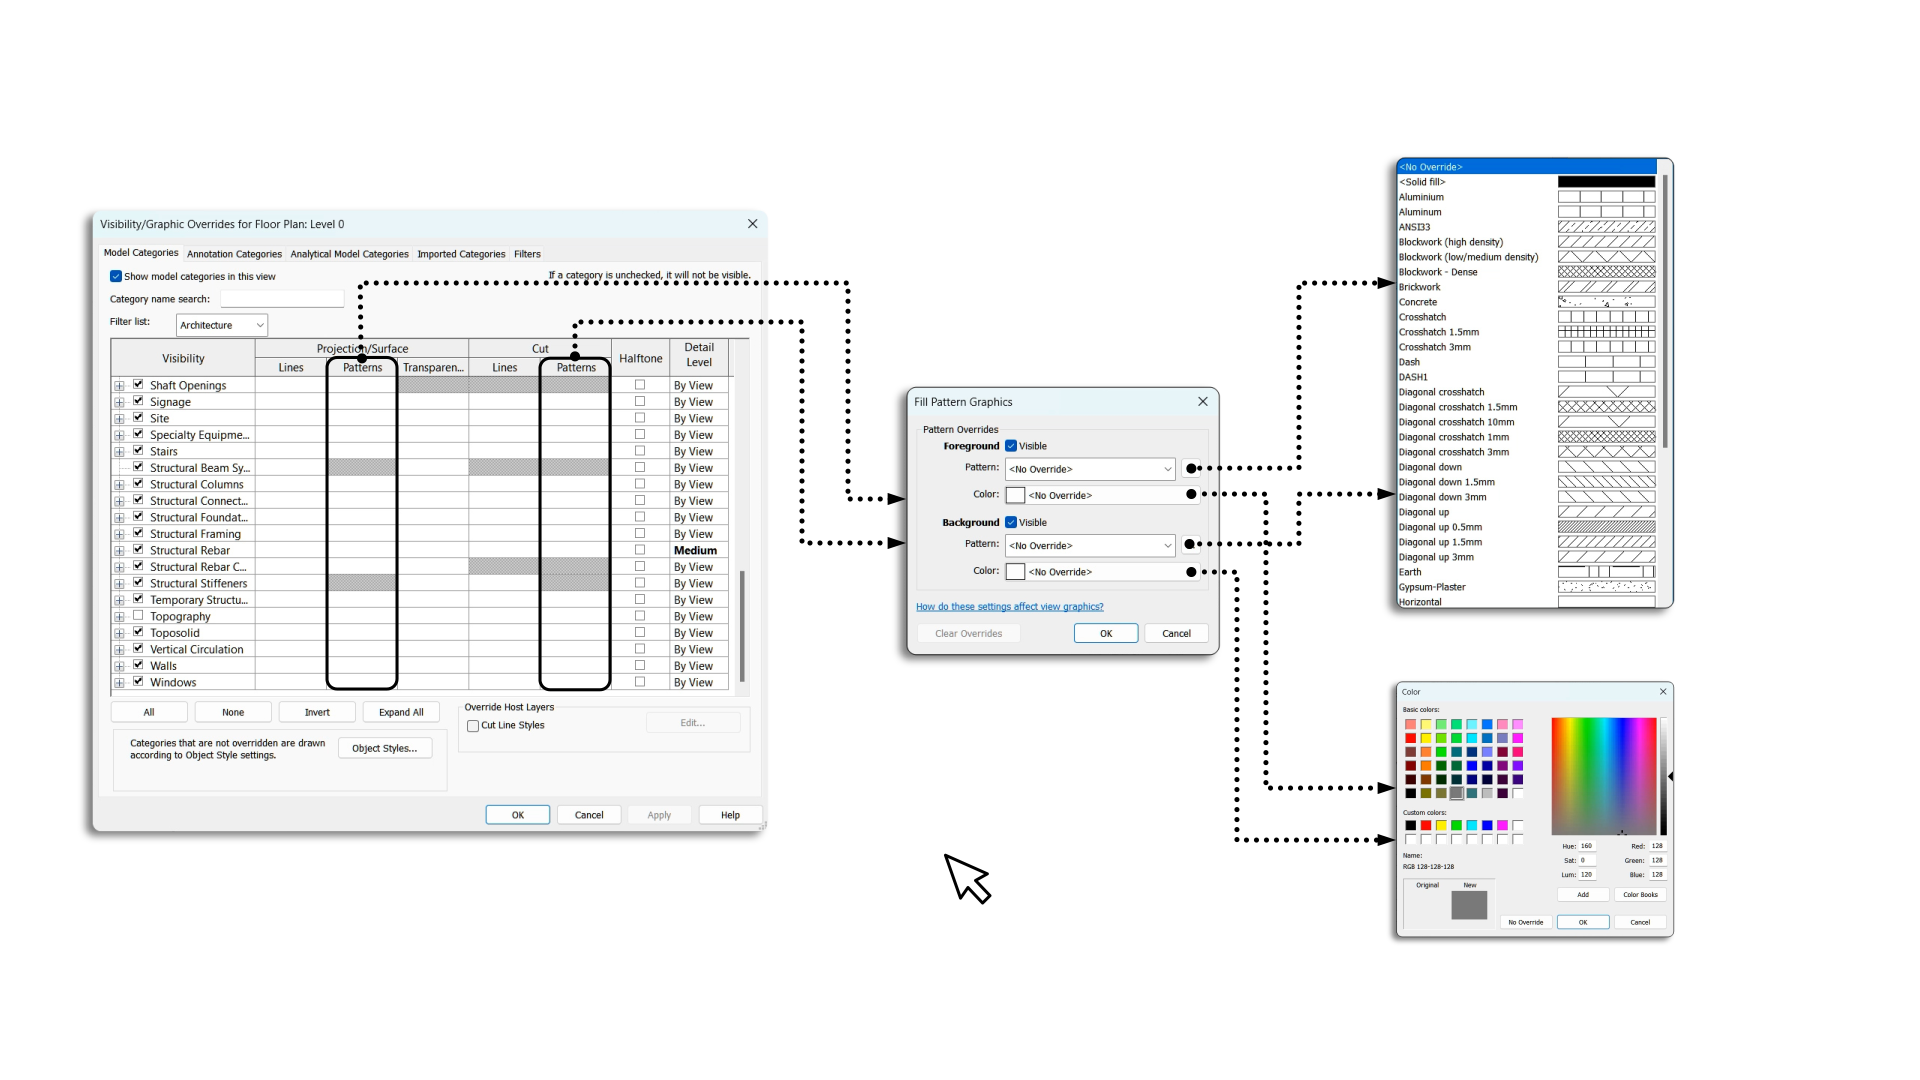The height and width of the screenshot is (1080, 1920).
Task: Expand the Stairs category plus icon
Action: click(x=119, y=452)
